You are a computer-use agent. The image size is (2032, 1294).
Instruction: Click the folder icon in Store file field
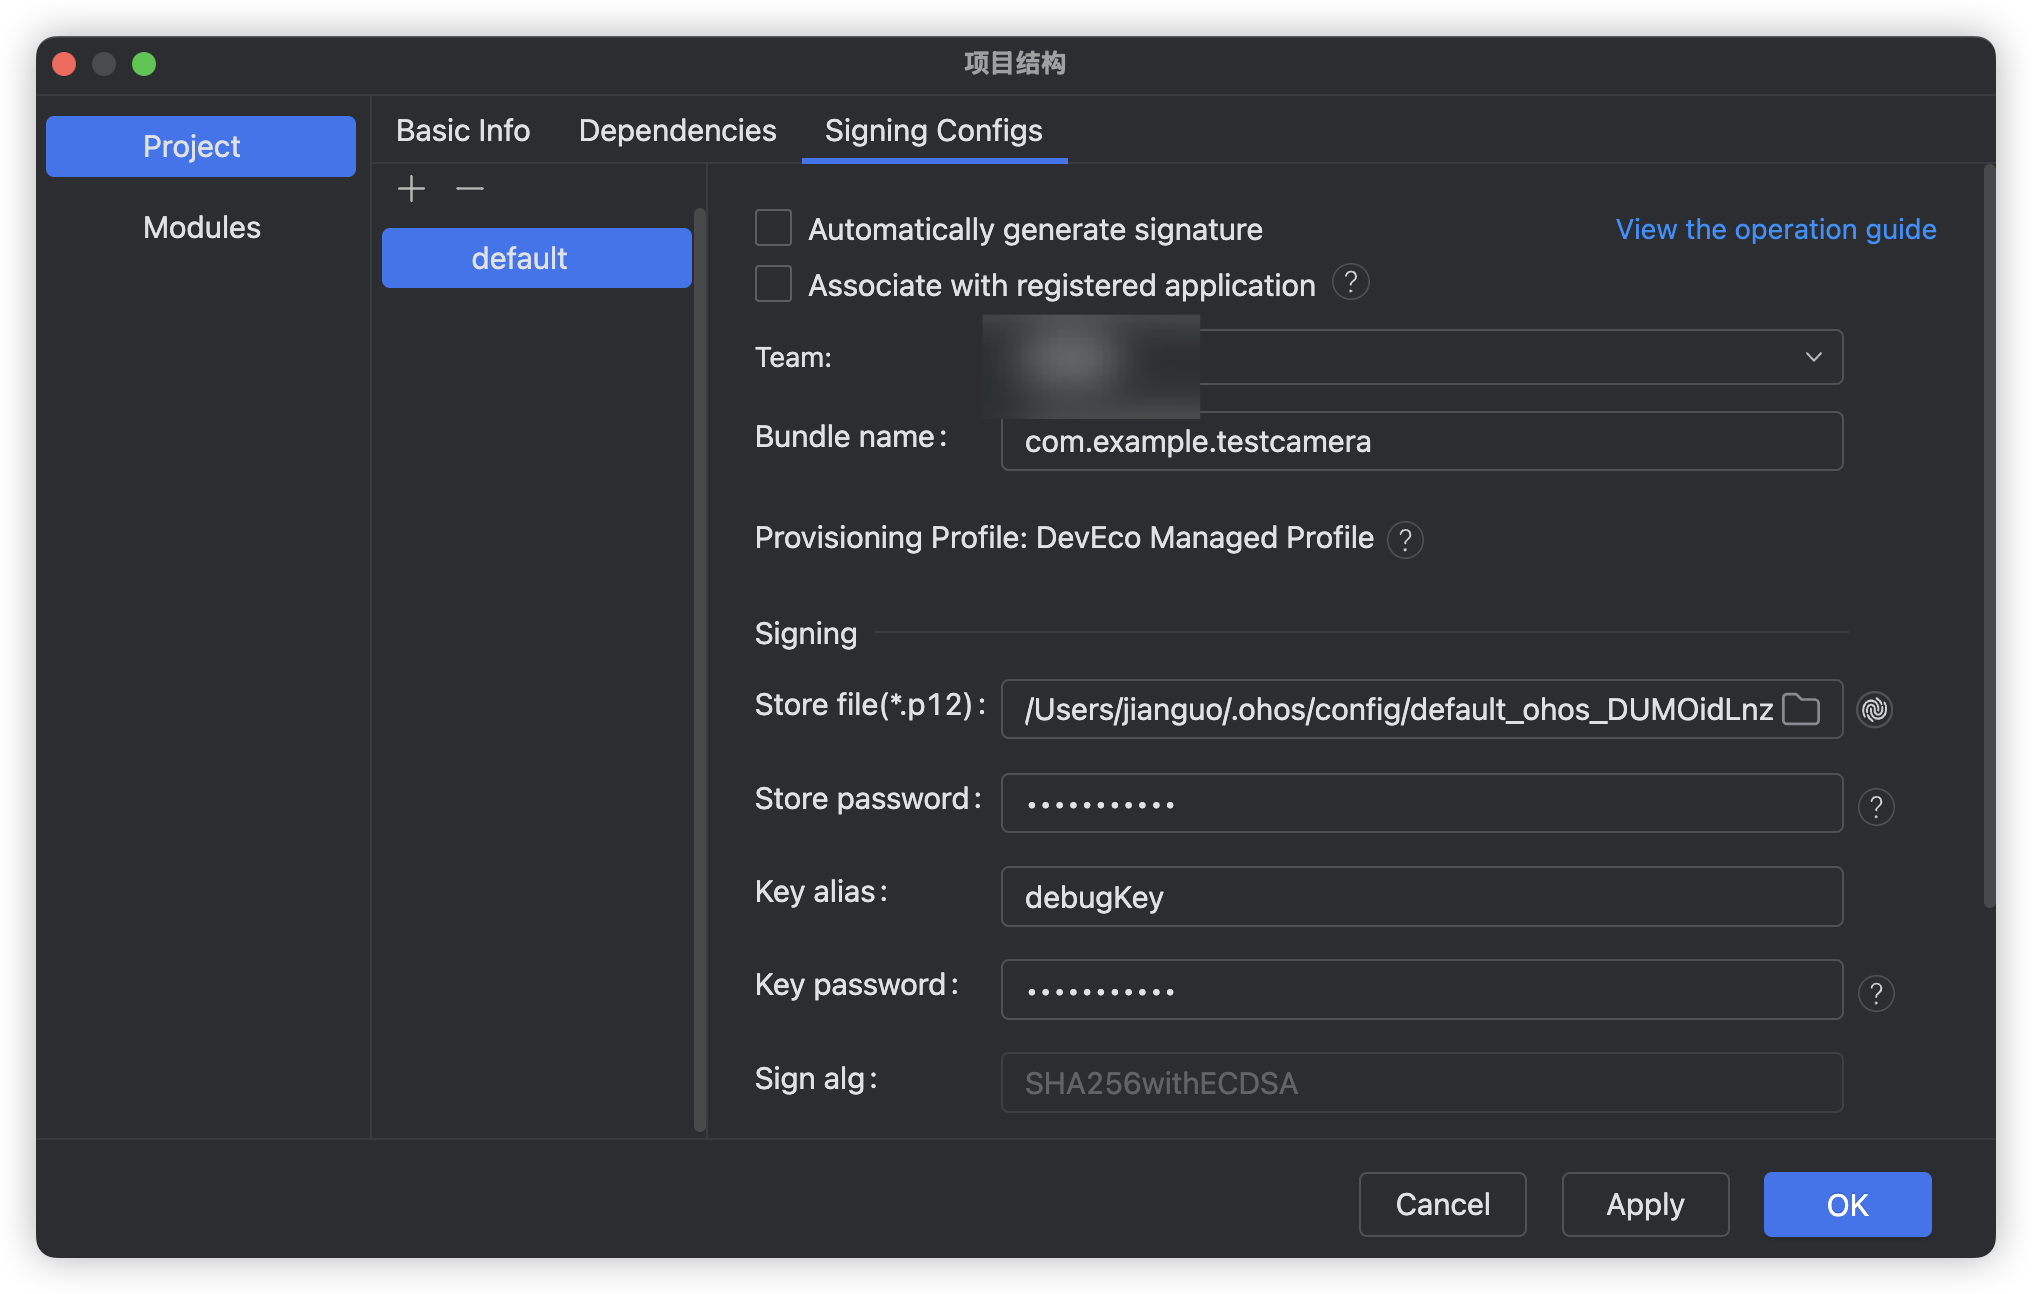pyautogui.click(x=1801, y=710)
